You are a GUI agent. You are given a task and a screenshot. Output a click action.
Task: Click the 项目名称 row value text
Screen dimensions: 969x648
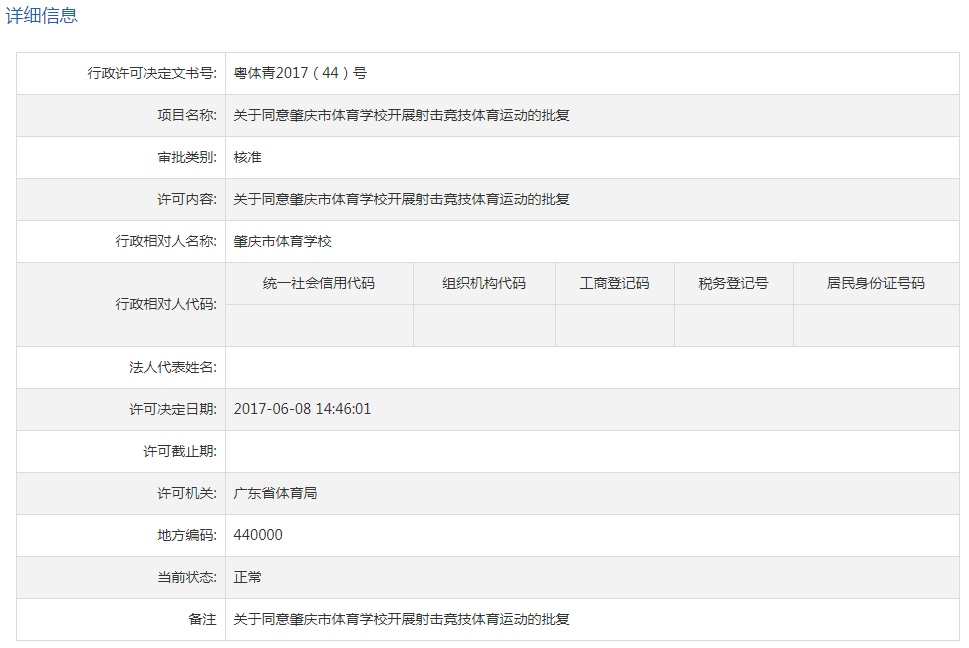[401, 115]
